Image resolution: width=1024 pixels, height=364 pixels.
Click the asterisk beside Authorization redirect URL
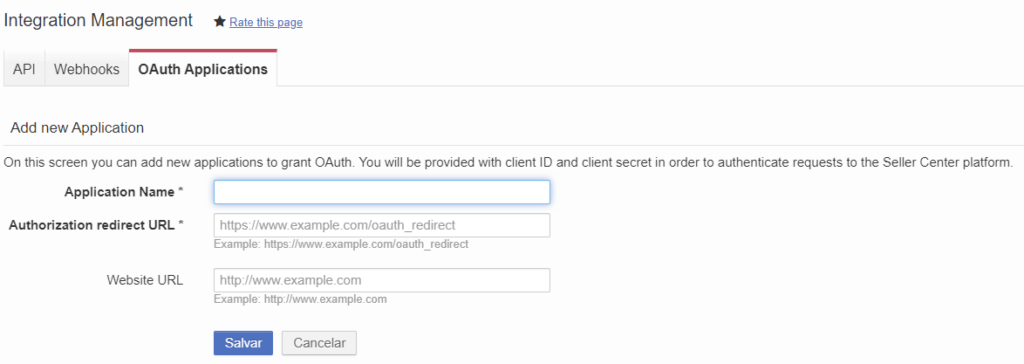180,224
